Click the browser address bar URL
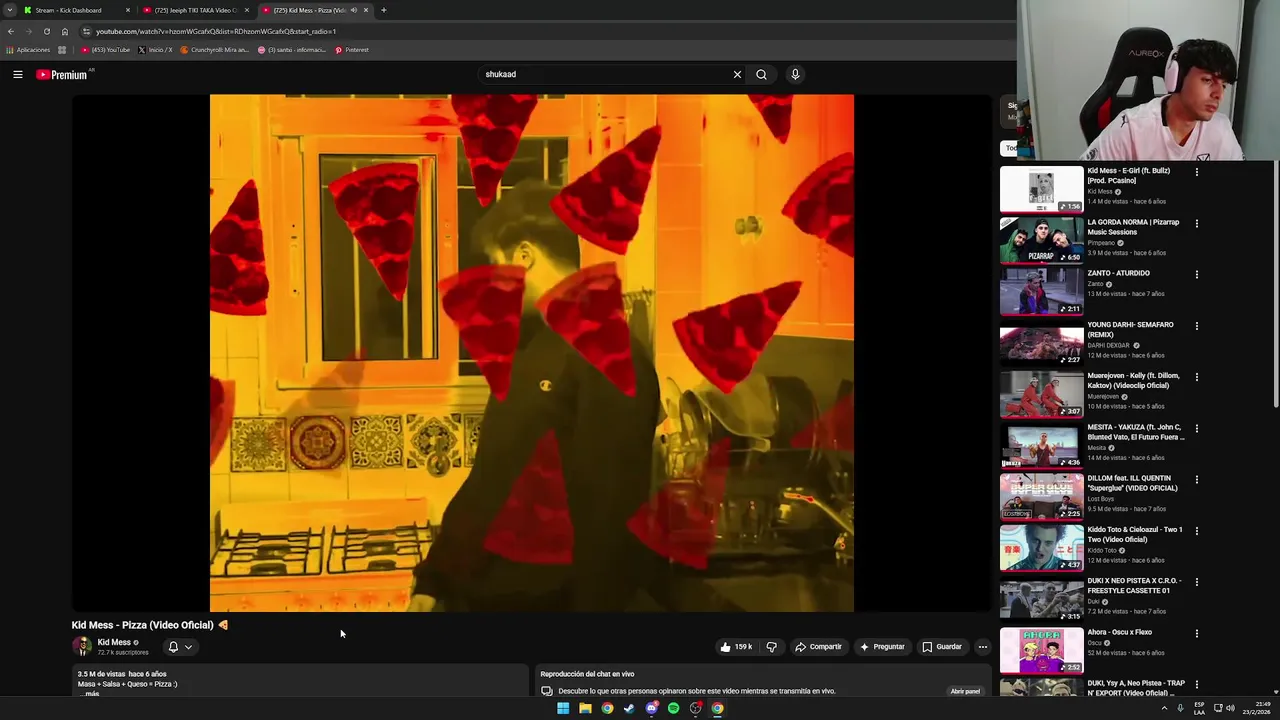 (x=216, y=31)
